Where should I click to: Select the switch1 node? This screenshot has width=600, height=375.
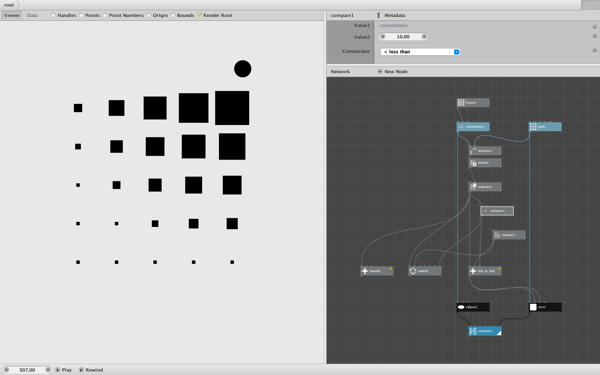[x=425, y=271]
